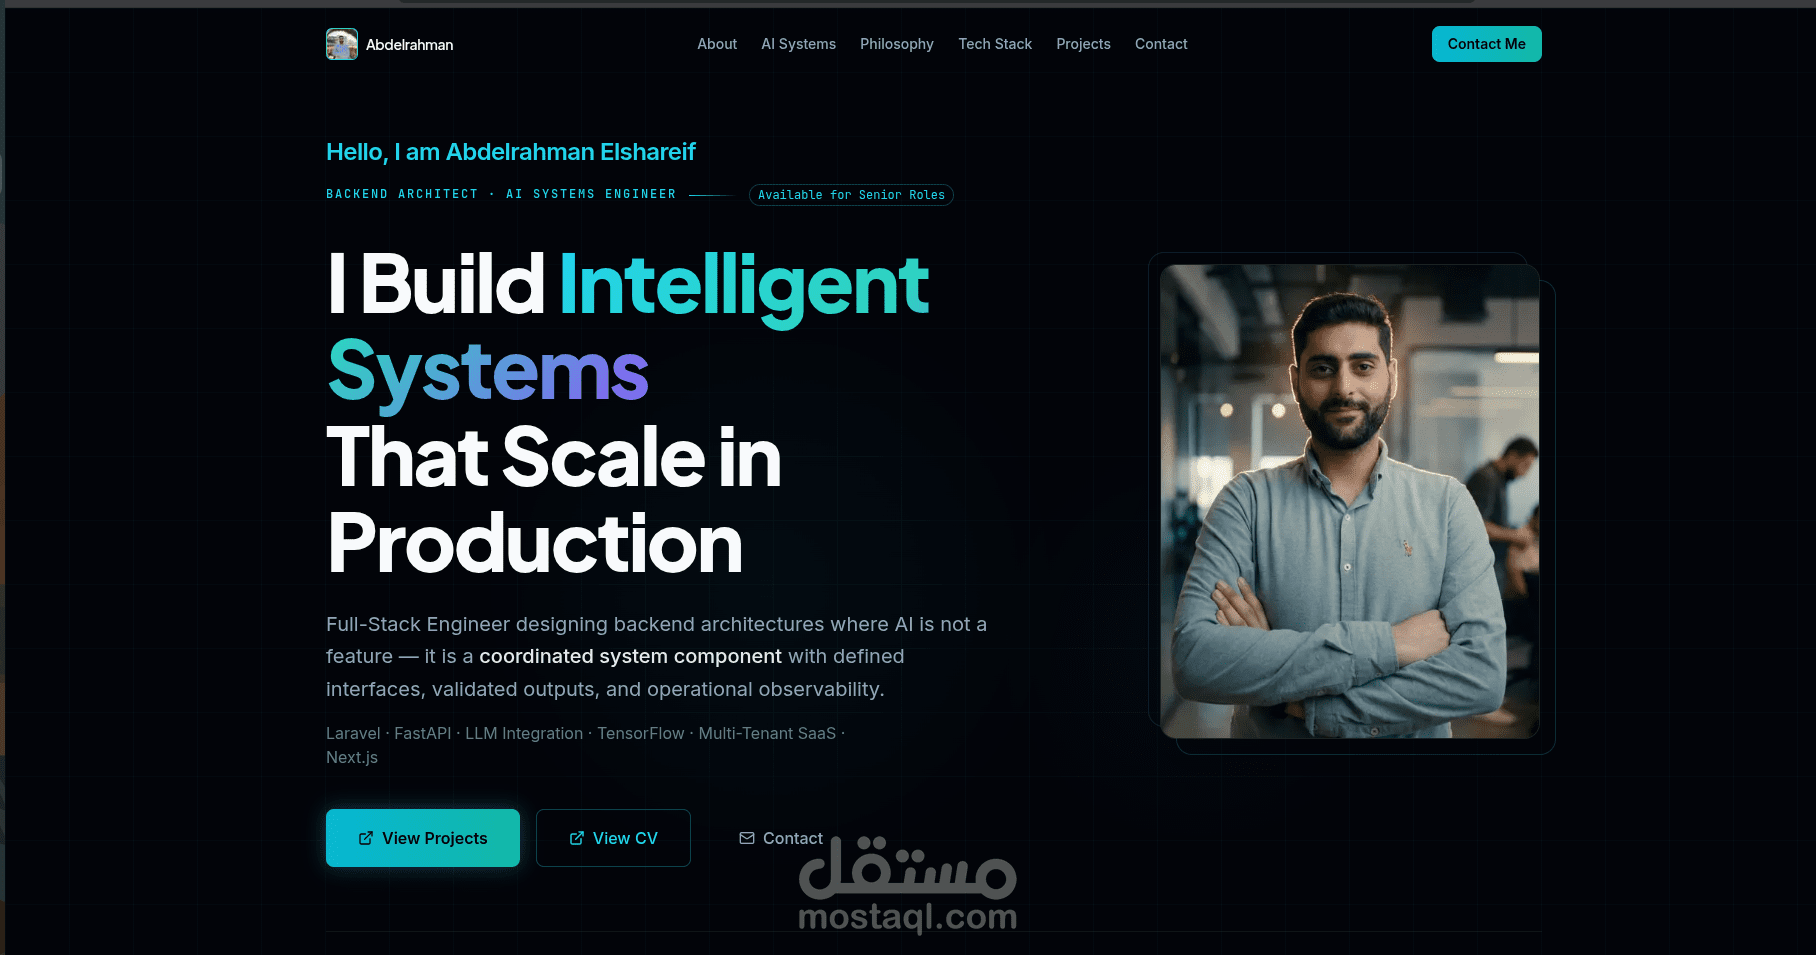Screen dimensions: 1816x955
Task: Click the Abdelrahman brand name in header
Action: (410, 44)
